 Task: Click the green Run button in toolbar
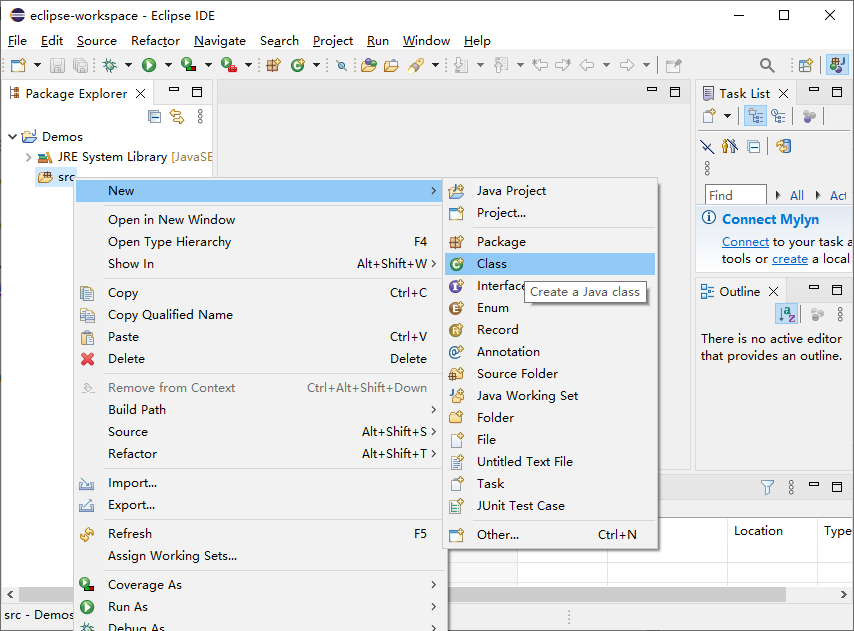pyautogui.click(x=149, y=65)
